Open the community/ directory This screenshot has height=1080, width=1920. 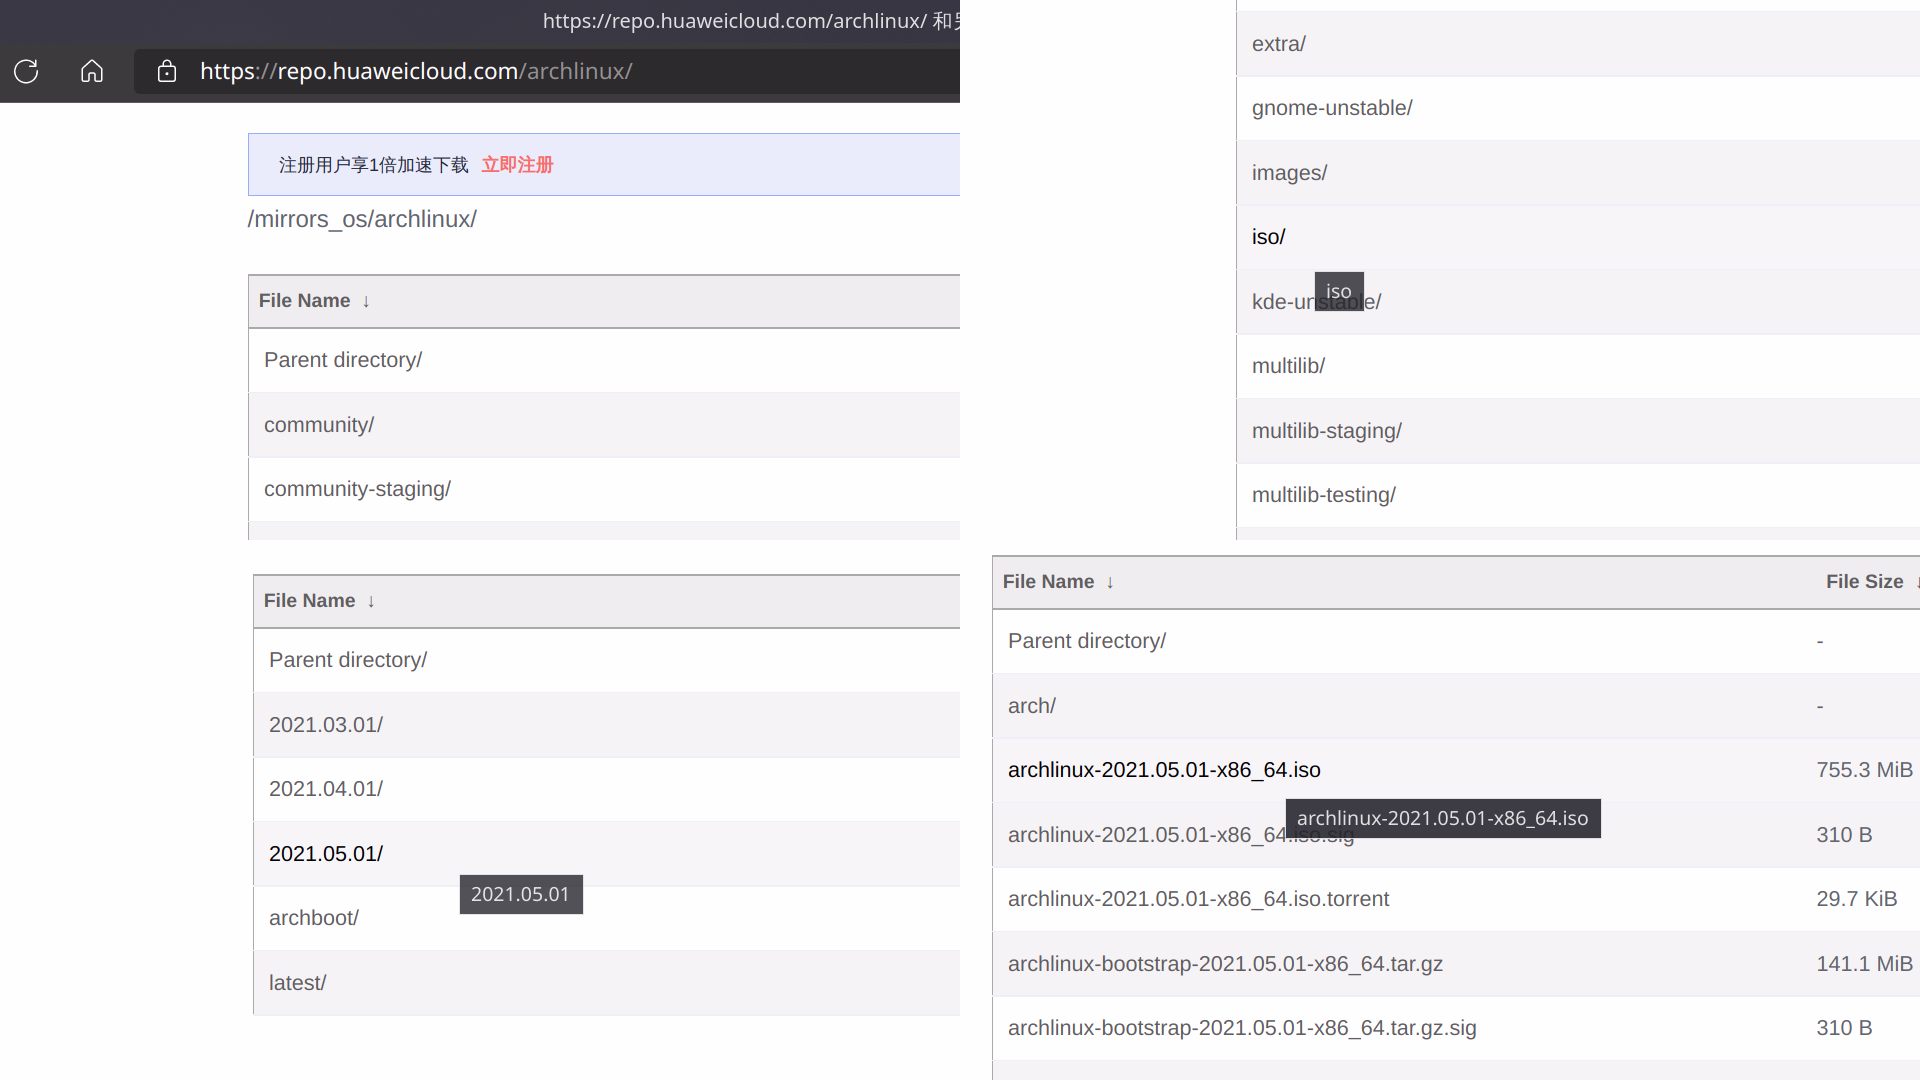click(319, 425)
